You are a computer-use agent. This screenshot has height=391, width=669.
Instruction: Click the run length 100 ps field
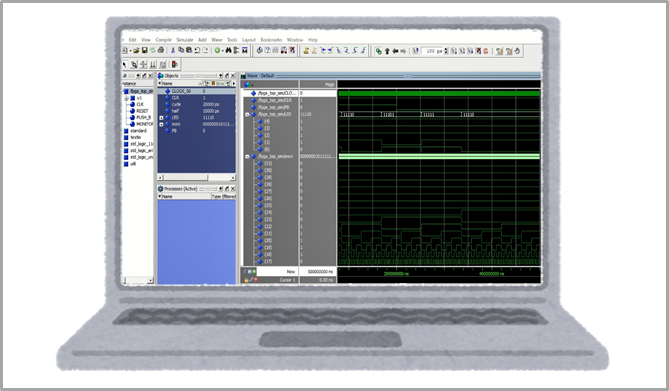click(433, 51)
